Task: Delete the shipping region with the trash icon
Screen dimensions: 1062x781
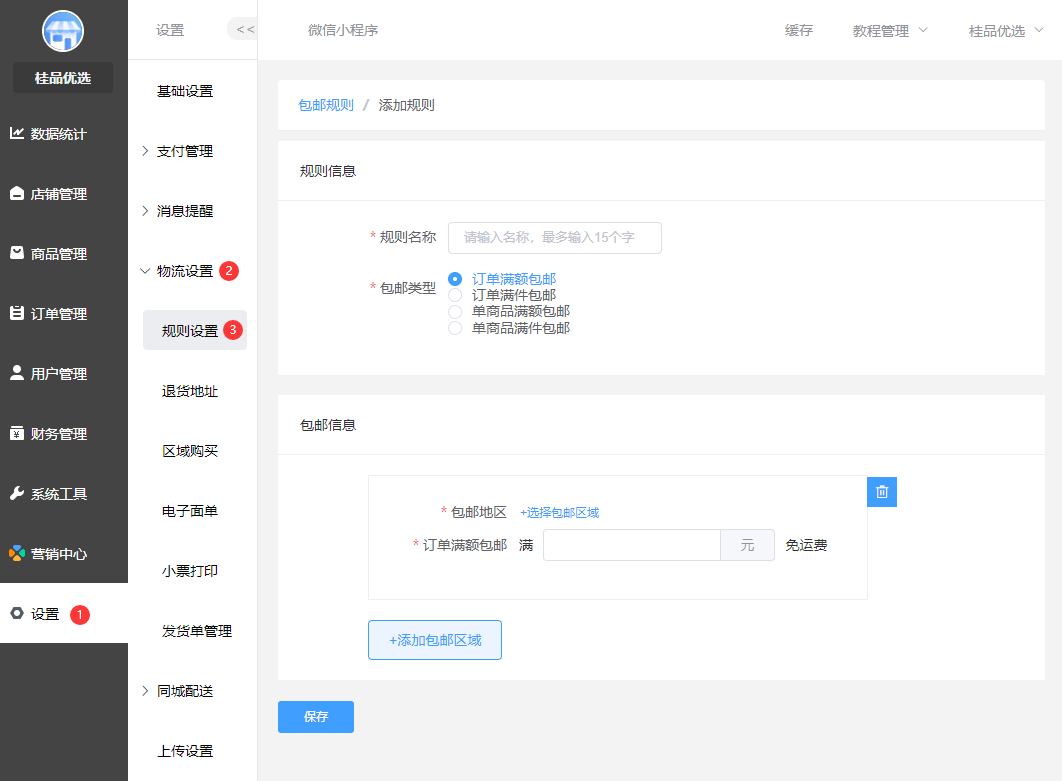Action: coord(881,491)
